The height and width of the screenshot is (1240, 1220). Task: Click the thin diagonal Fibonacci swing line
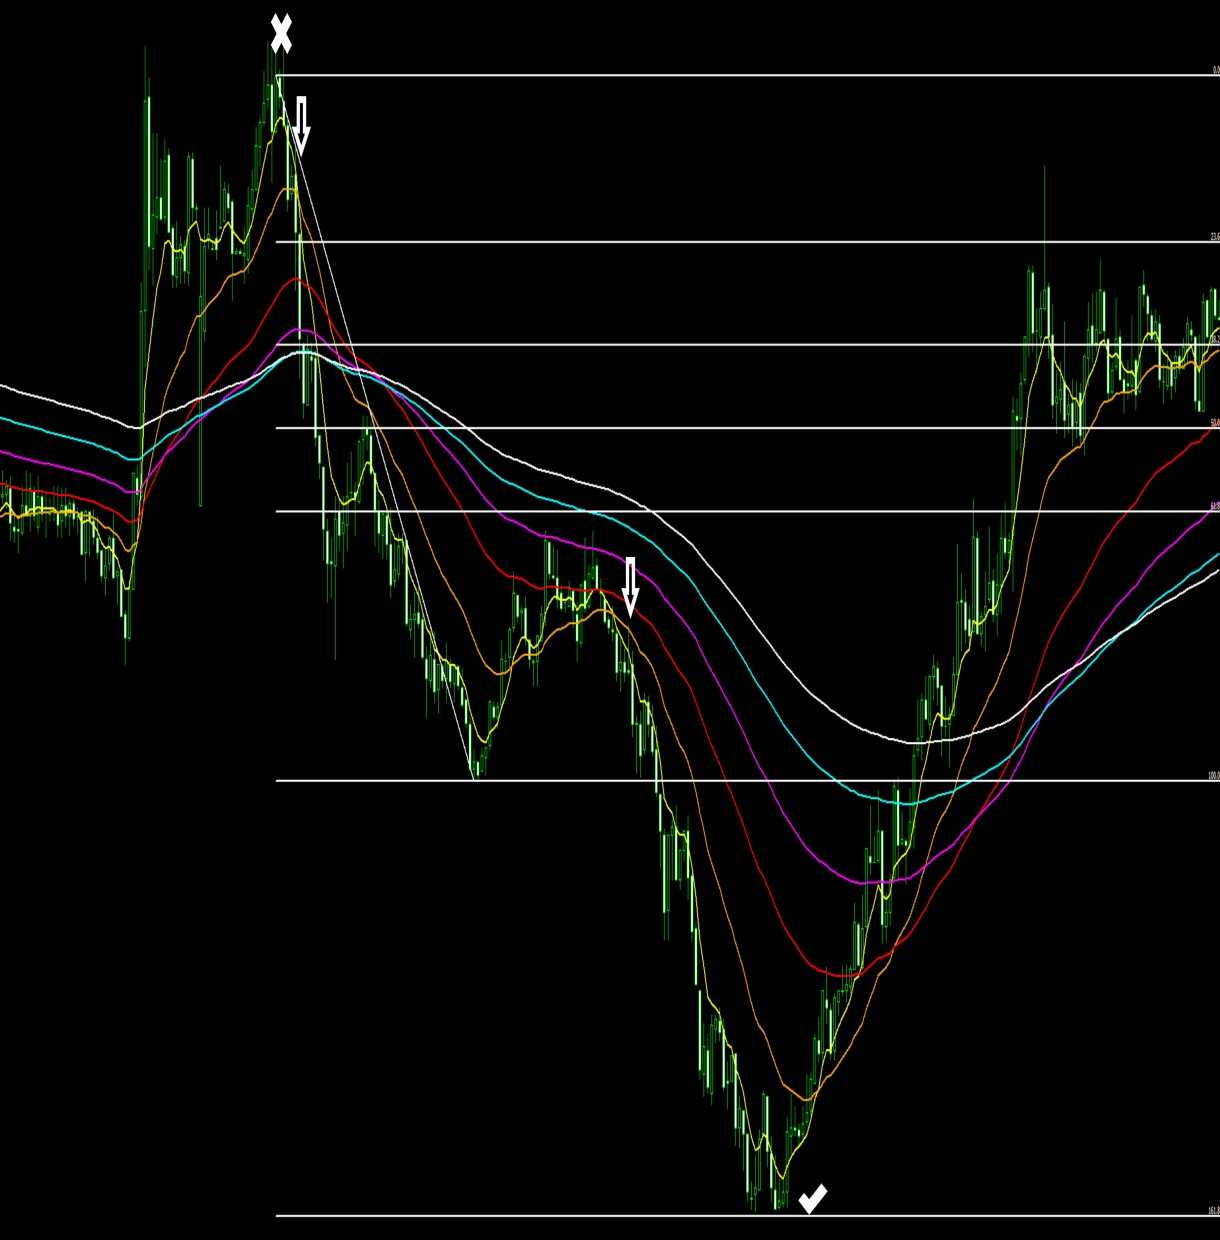click(x=376, y=428)
